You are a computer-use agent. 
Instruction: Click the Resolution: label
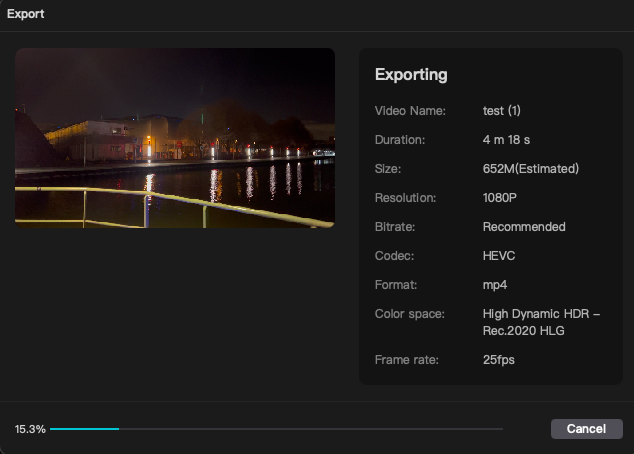[405, 198]
